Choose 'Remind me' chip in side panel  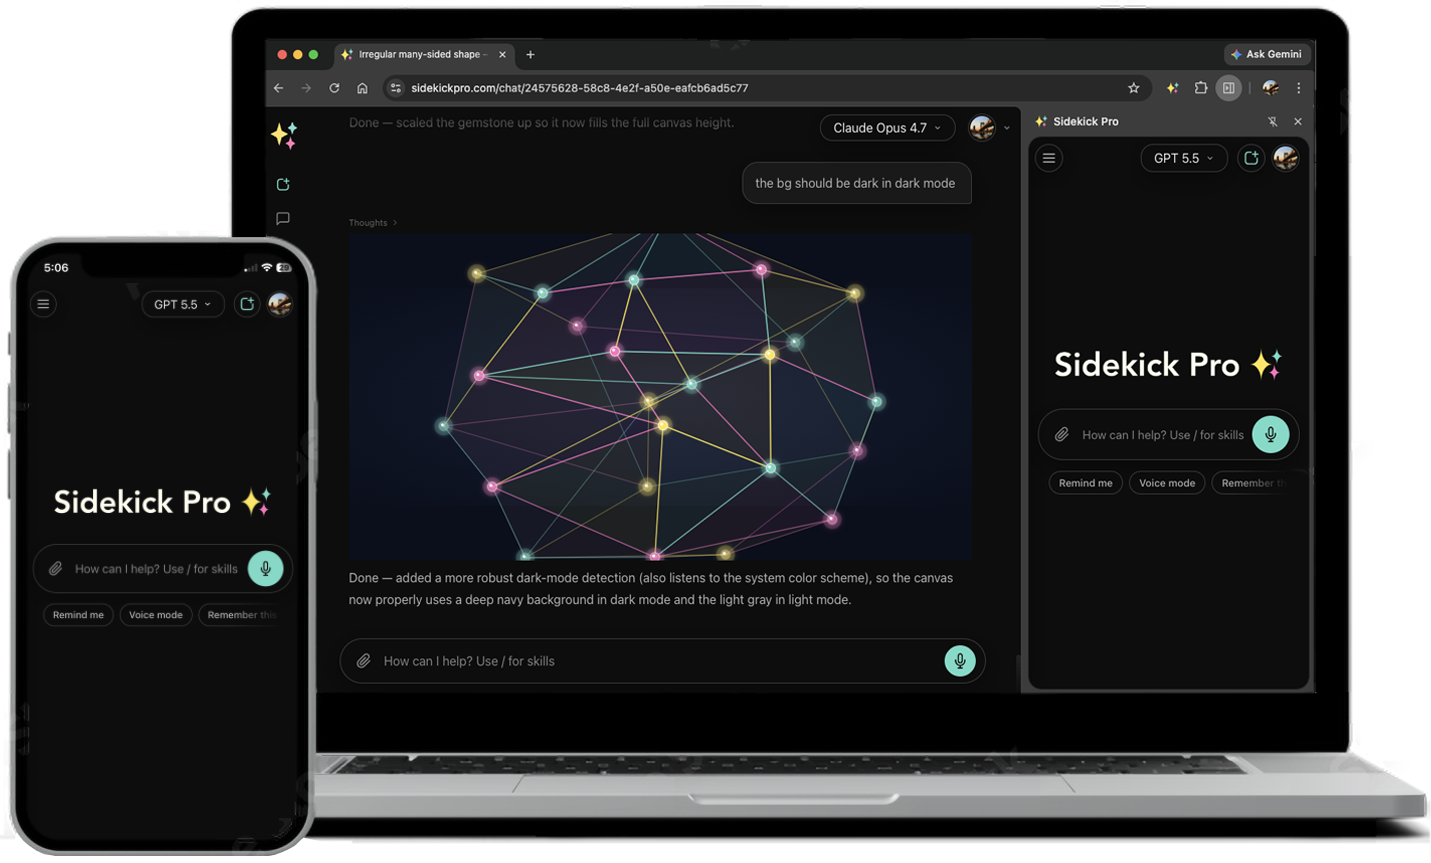[x=1085, y=483]
